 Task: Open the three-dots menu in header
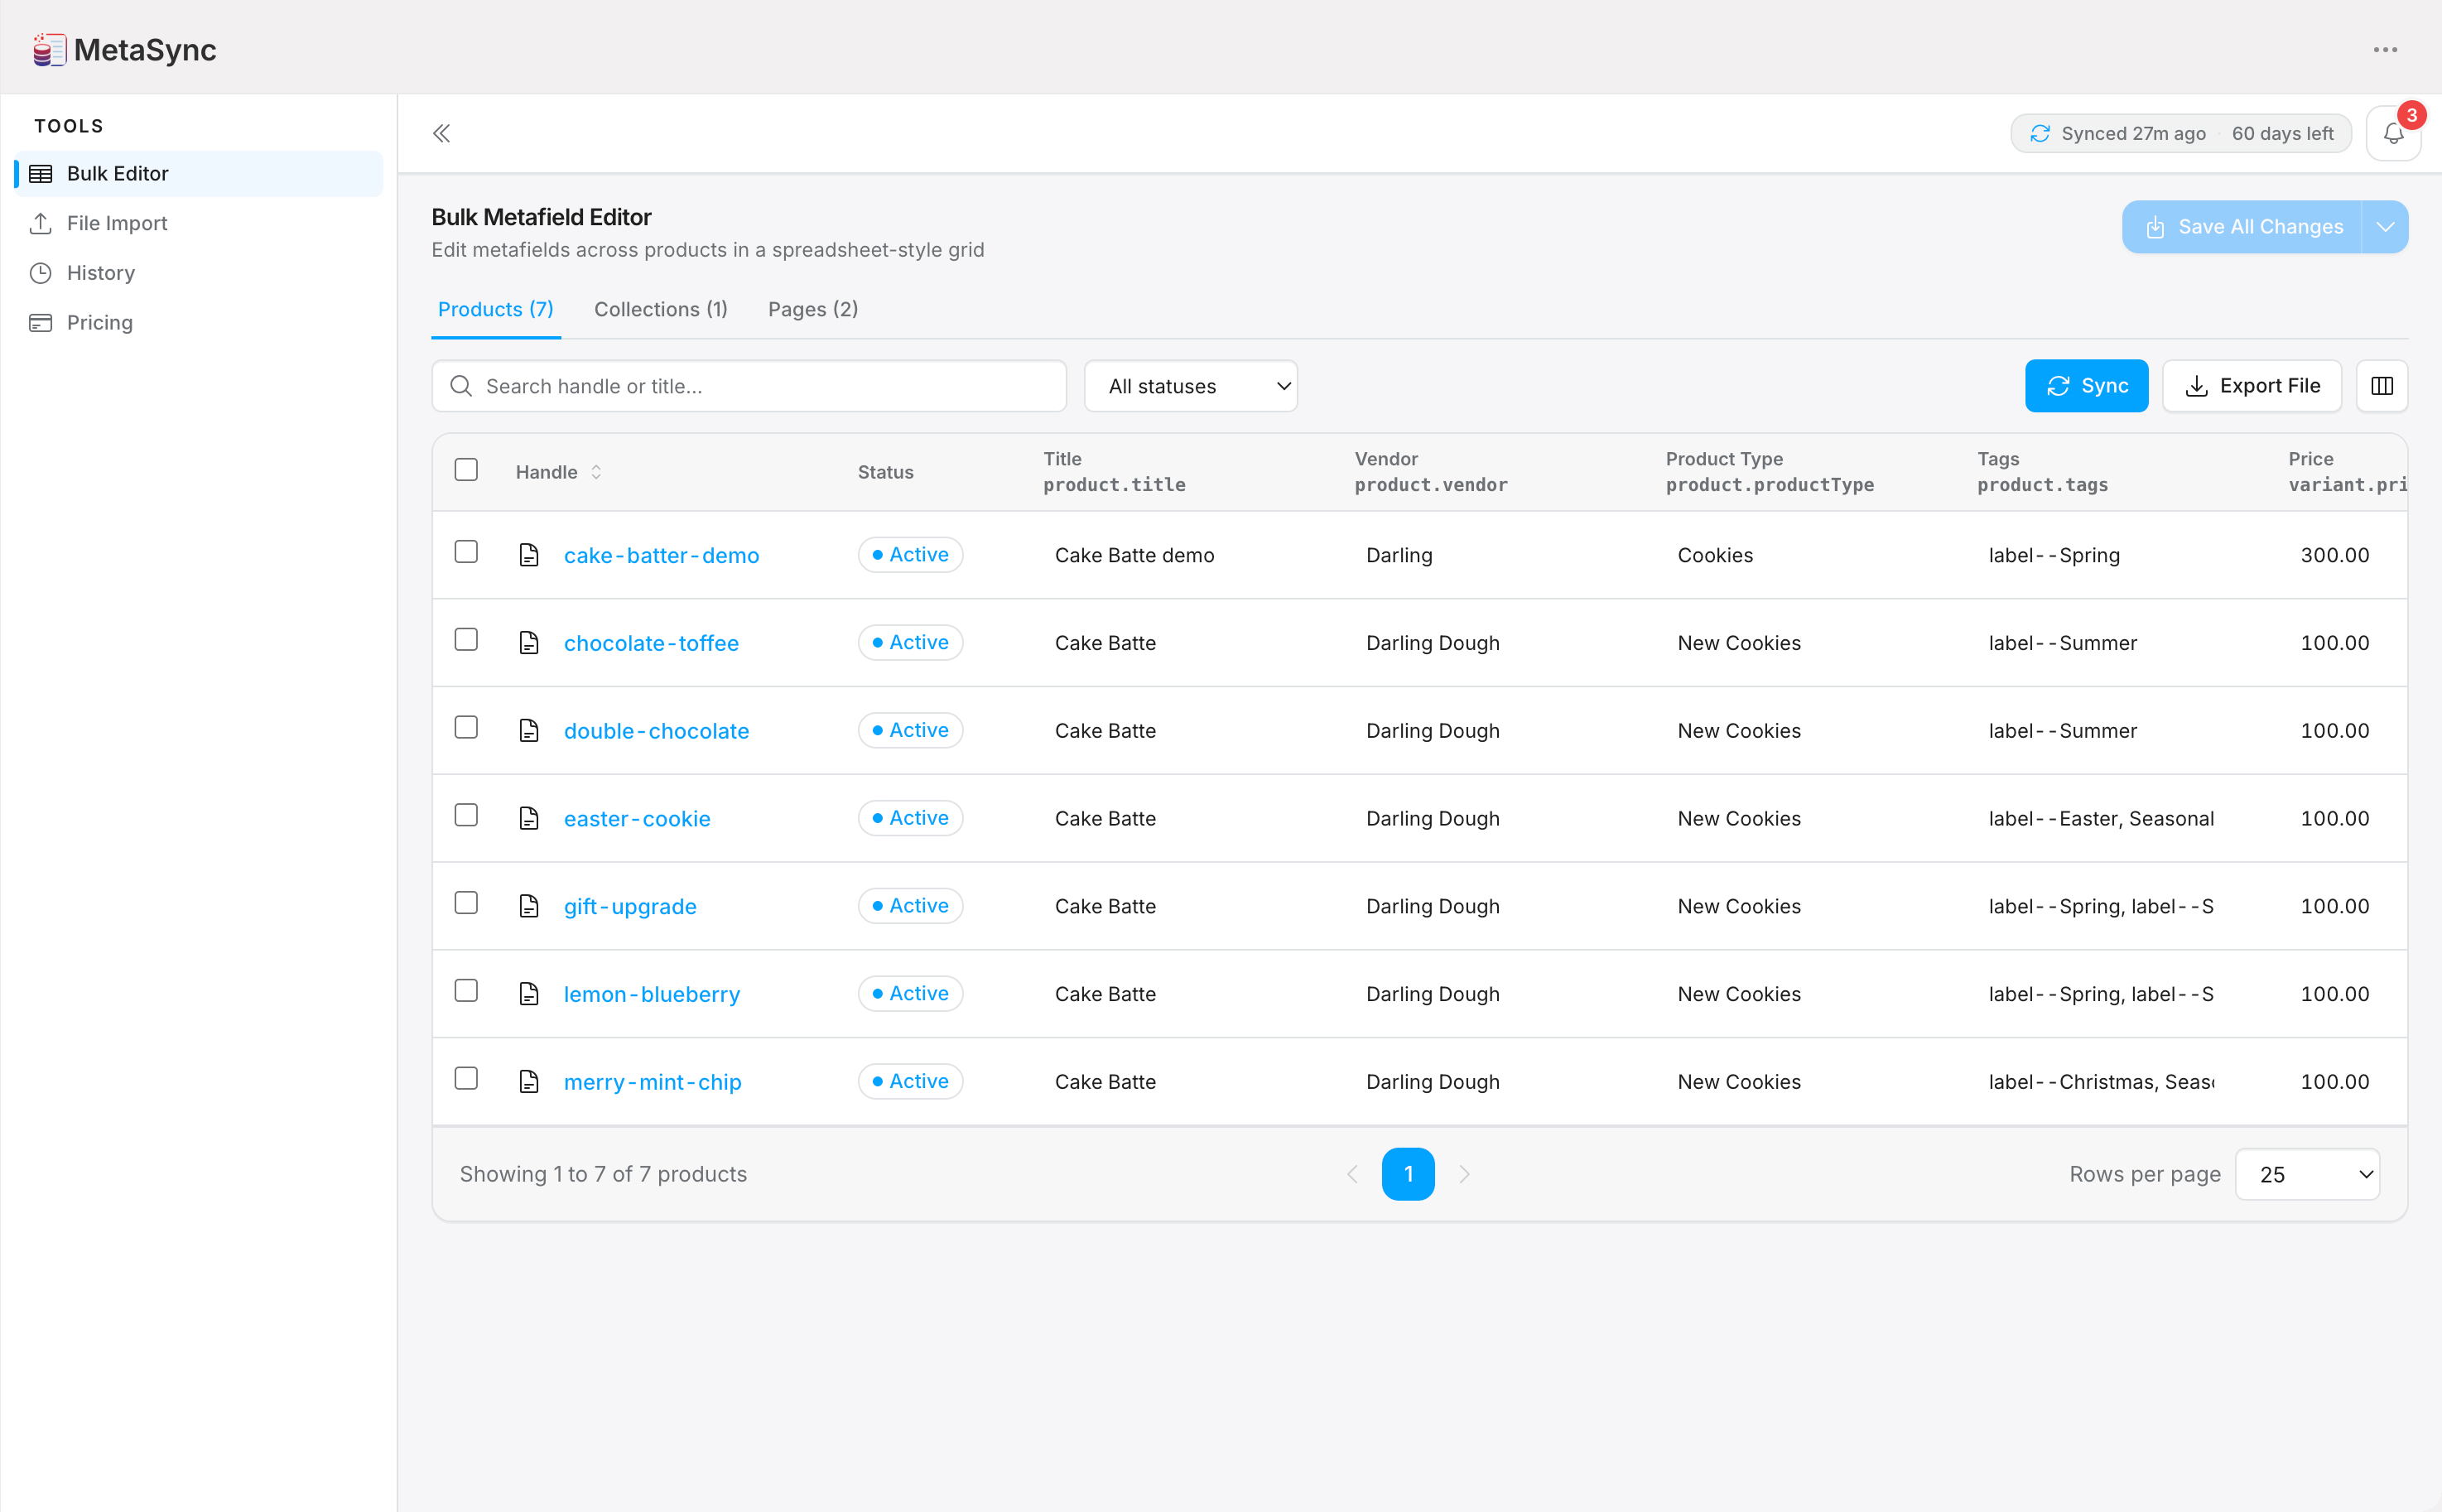pos(2385,49)
